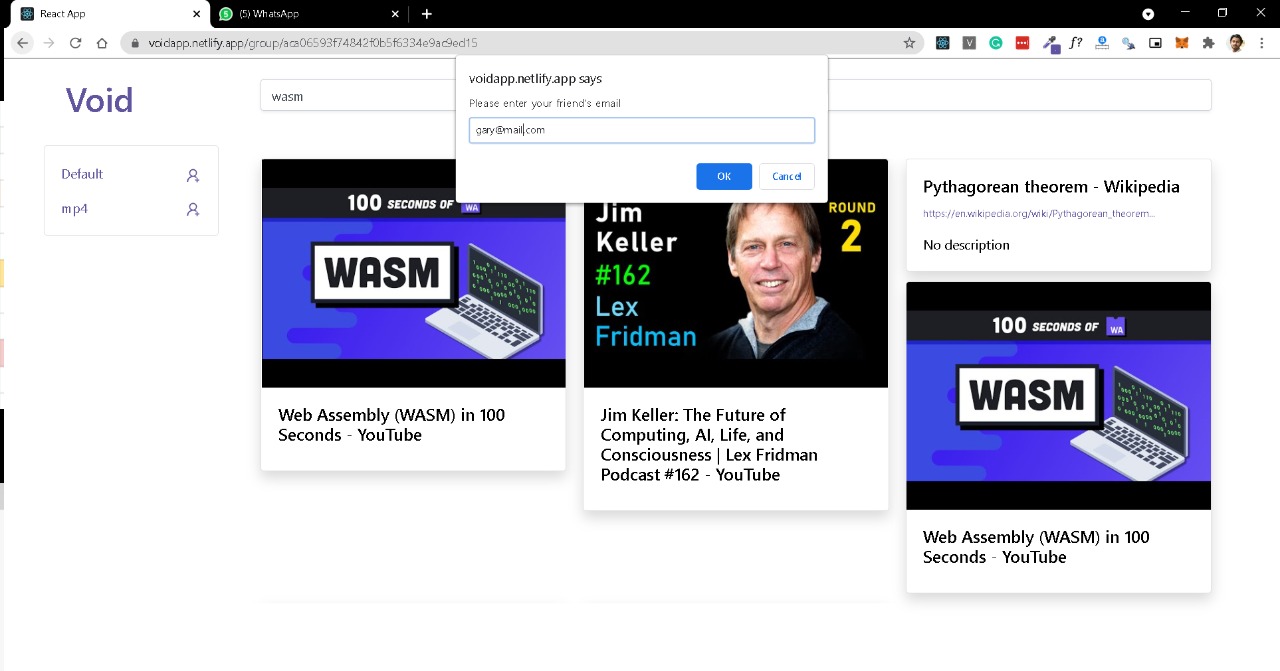Click the friend's email input field
The image size is (1280, 671).
click(642, 130)
